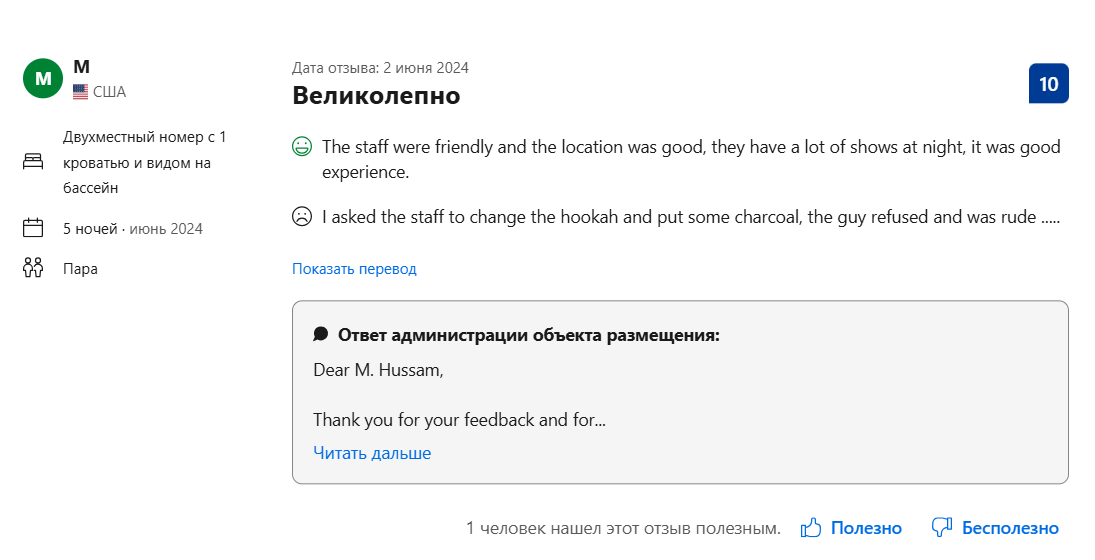
Task: Mark review as Бесполезно
Action: pyautogui.click(x=1011, y=529)
